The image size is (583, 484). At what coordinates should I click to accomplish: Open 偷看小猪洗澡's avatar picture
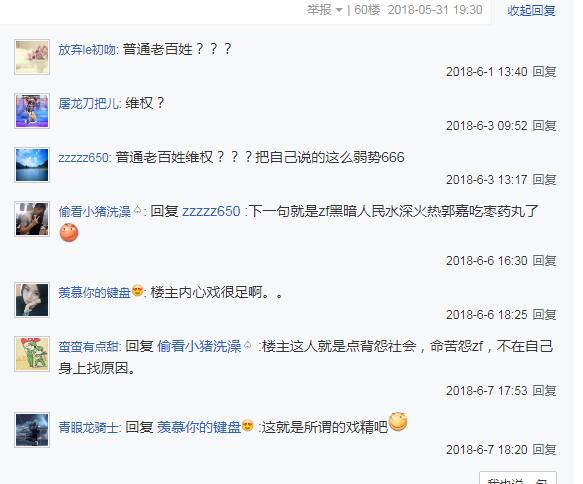(32, 219)
